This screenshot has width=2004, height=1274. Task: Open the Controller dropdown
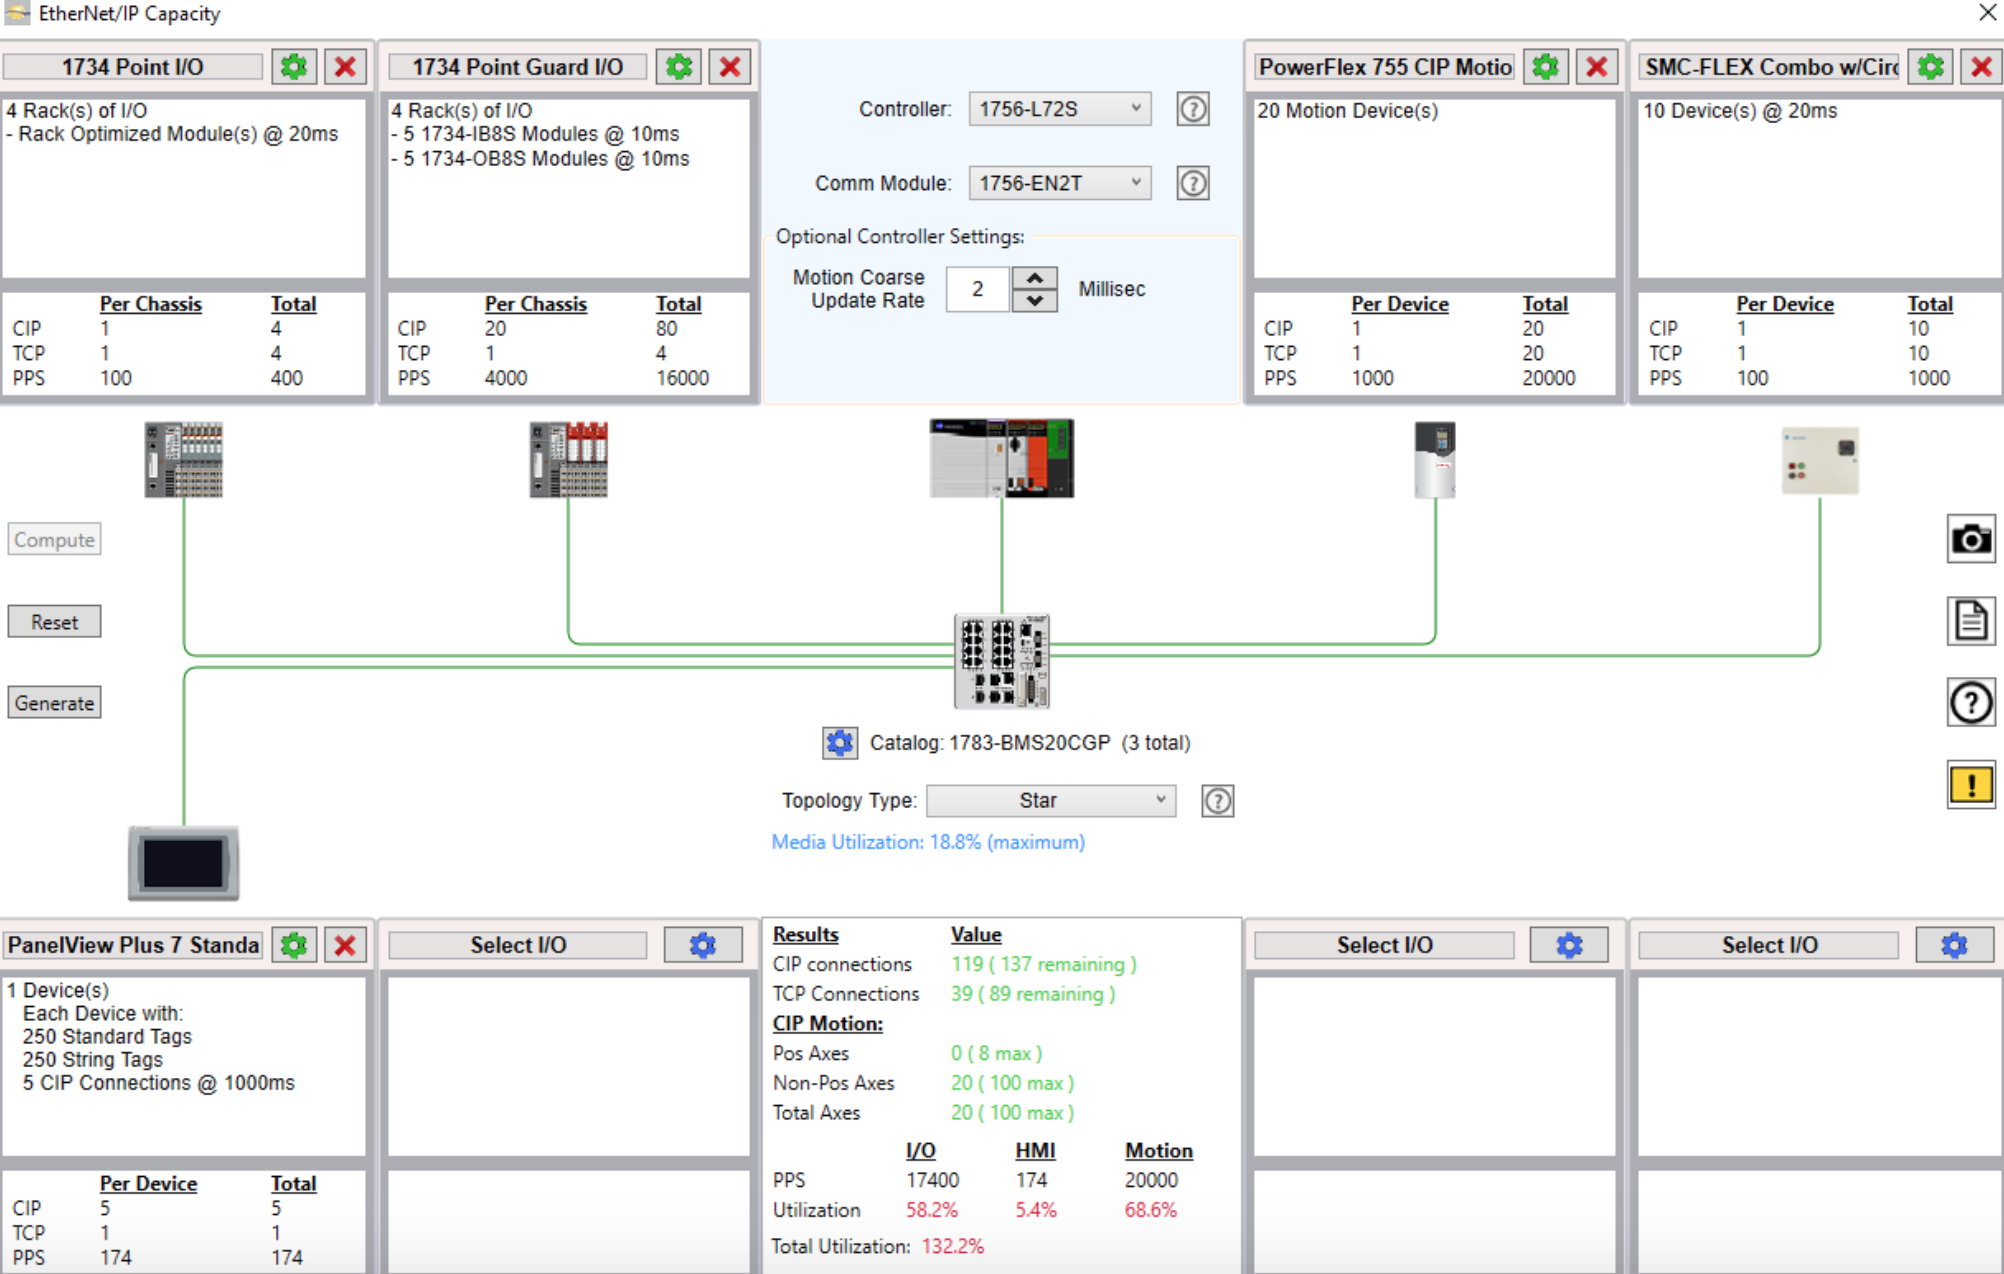coord(1058,109)
